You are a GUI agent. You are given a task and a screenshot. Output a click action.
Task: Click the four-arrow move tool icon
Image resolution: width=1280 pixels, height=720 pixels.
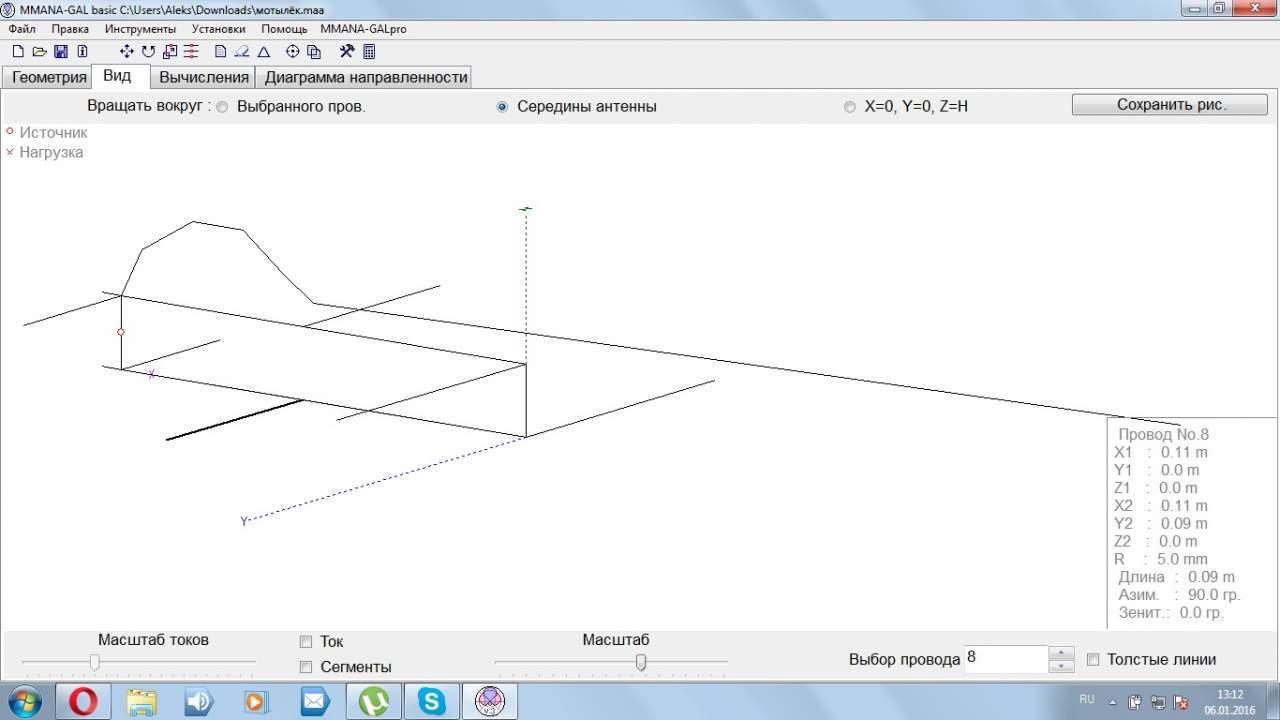(x=127, y=51)
